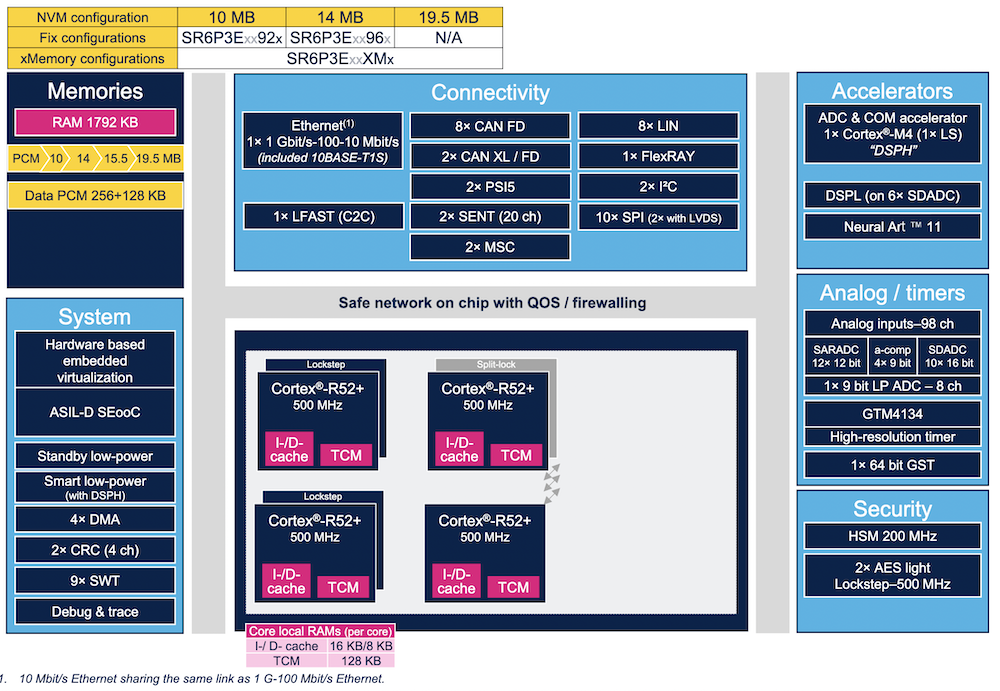Image resolution: width=1000 pixels, height=691 pixels.
Task: Click the 14 MB NVM configuration header cell
Action: pos(339,17)
